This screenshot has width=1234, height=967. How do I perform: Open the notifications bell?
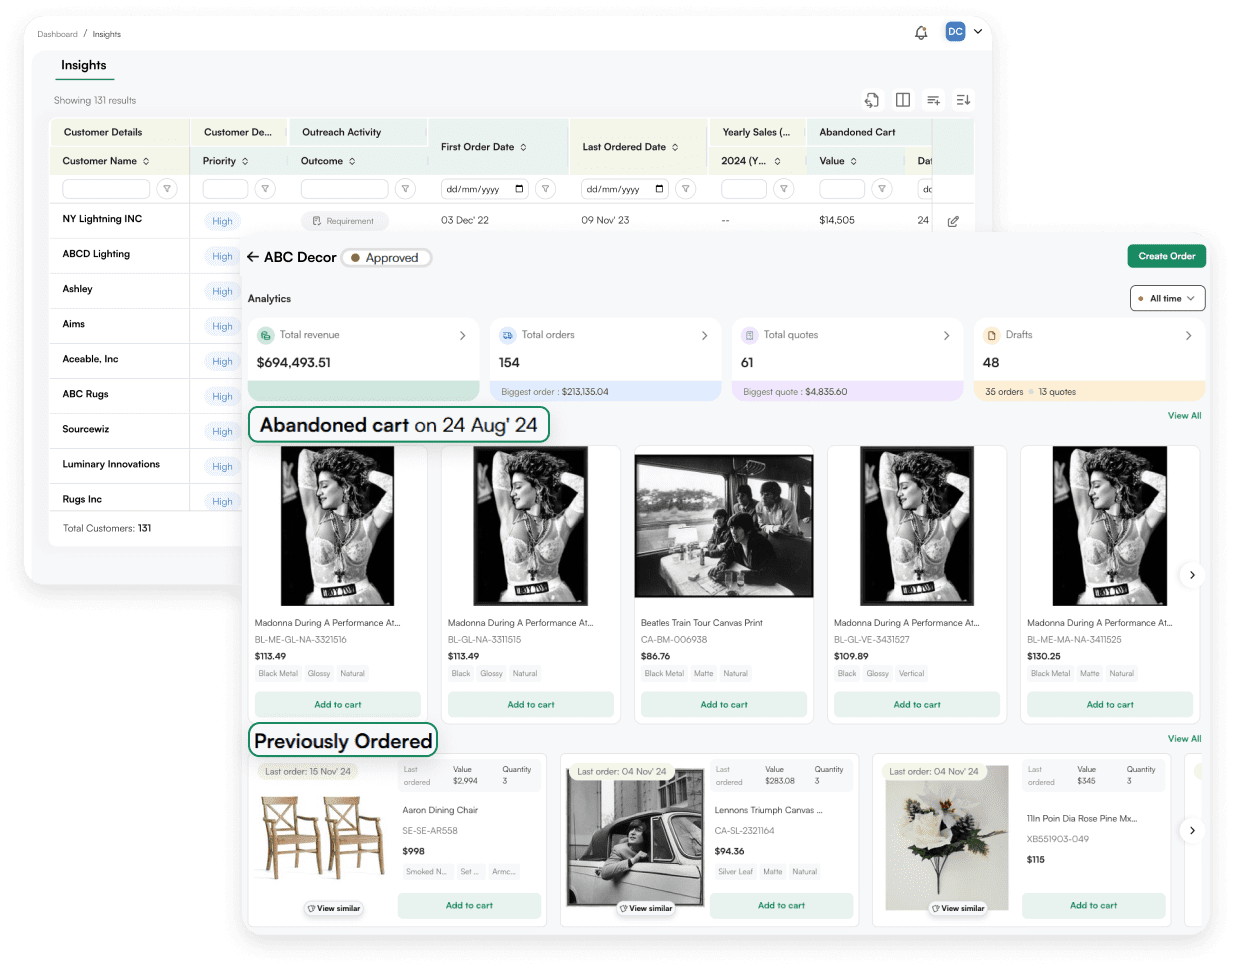click(921, 33)
